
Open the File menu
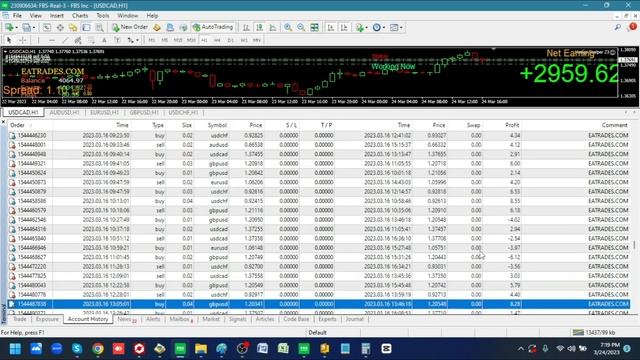coord(17,16)
